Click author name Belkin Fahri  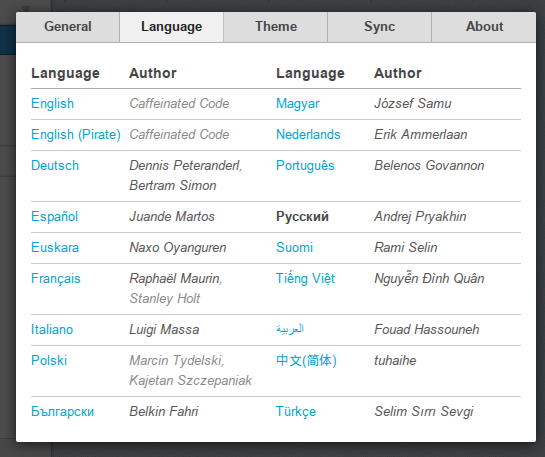tap(164, 411)
